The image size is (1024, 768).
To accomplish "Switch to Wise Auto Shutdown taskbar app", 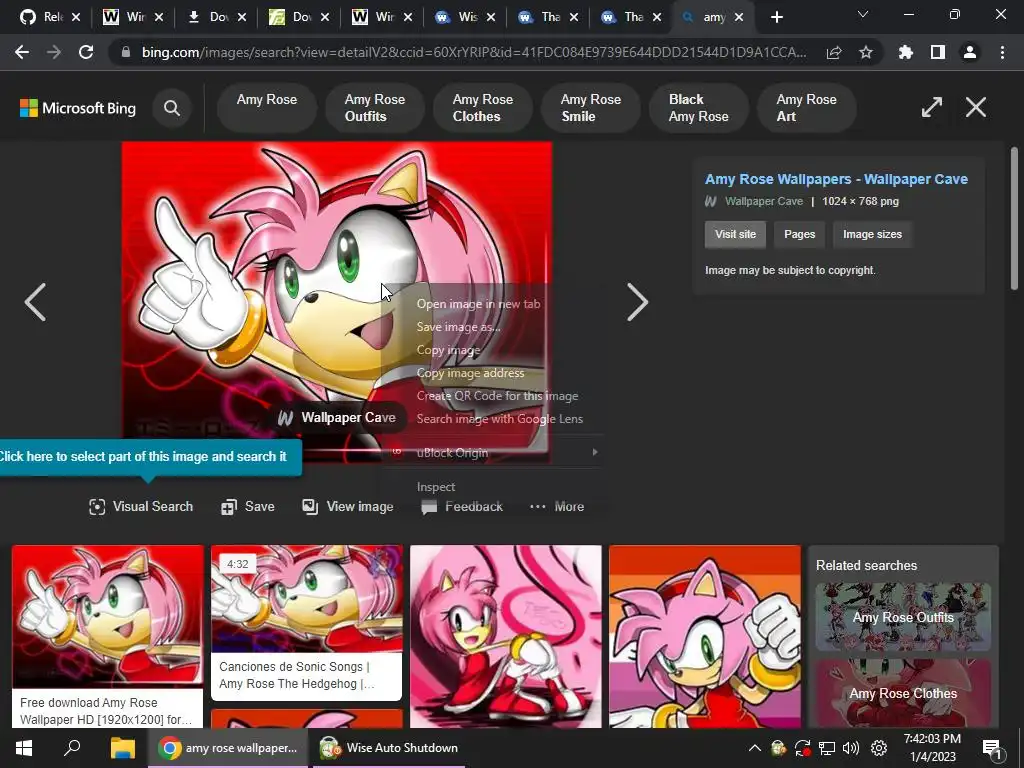I will (389, 748).
